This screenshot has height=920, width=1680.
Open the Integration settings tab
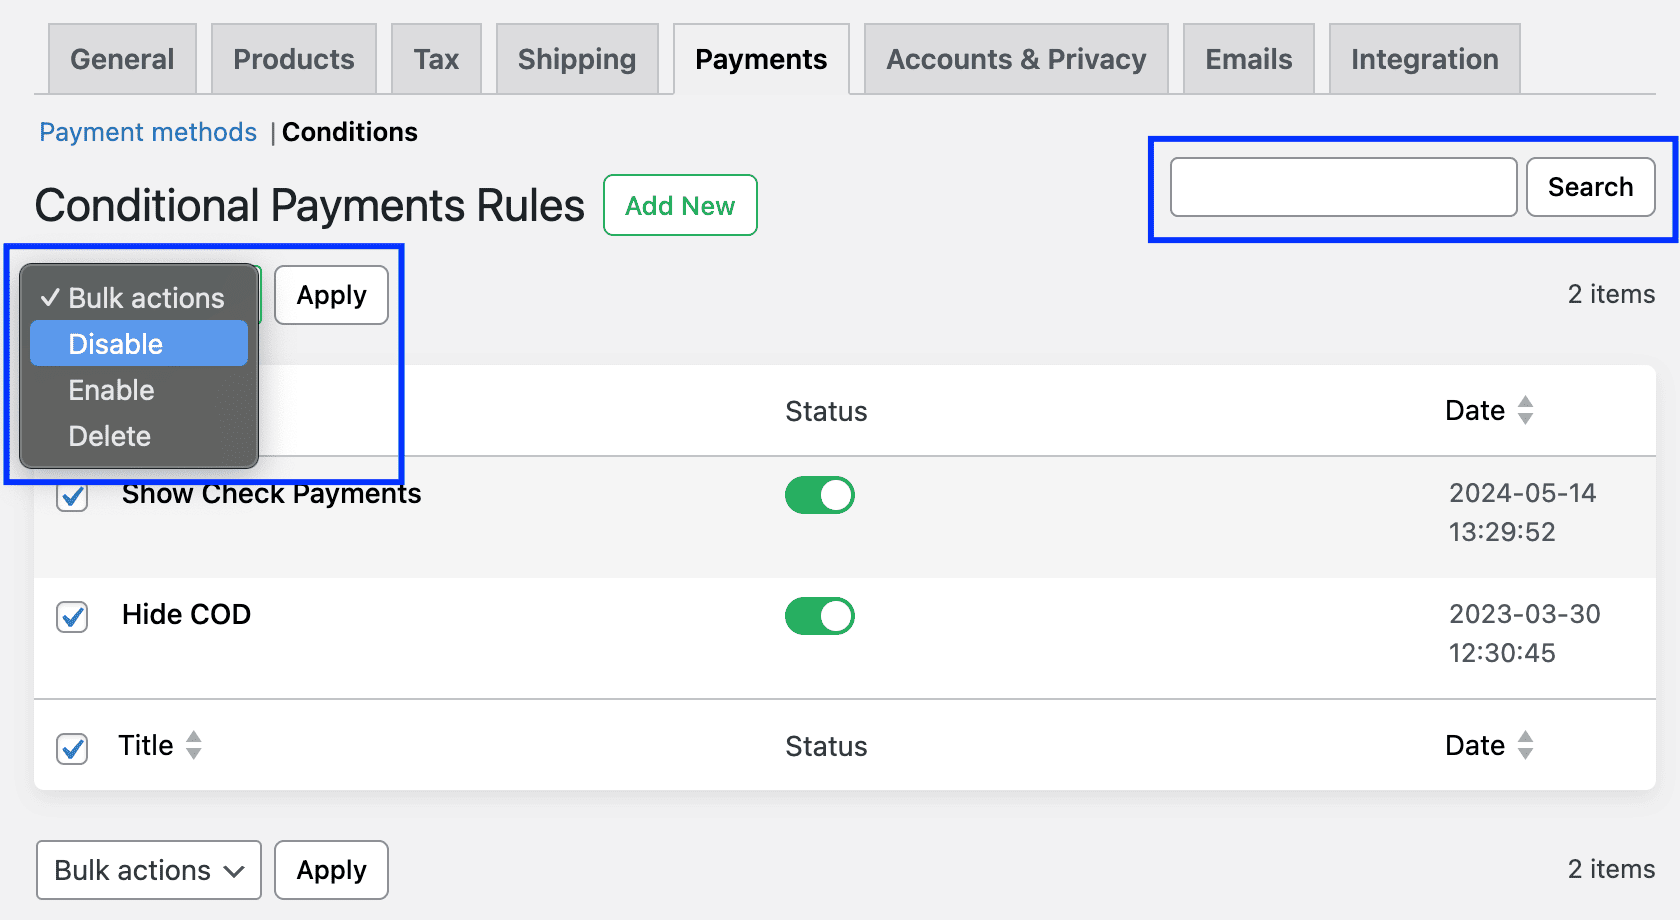(1424, 59)
